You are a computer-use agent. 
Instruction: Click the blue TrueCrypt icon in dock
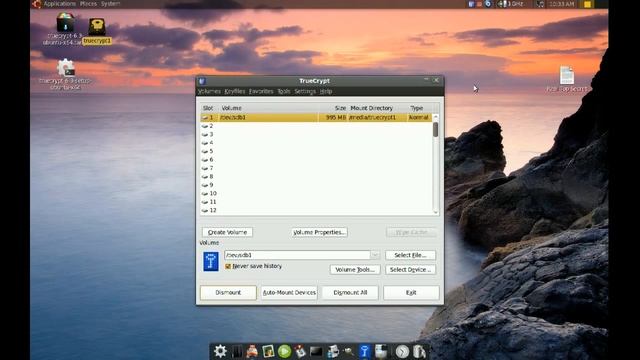tap(364, 351)
